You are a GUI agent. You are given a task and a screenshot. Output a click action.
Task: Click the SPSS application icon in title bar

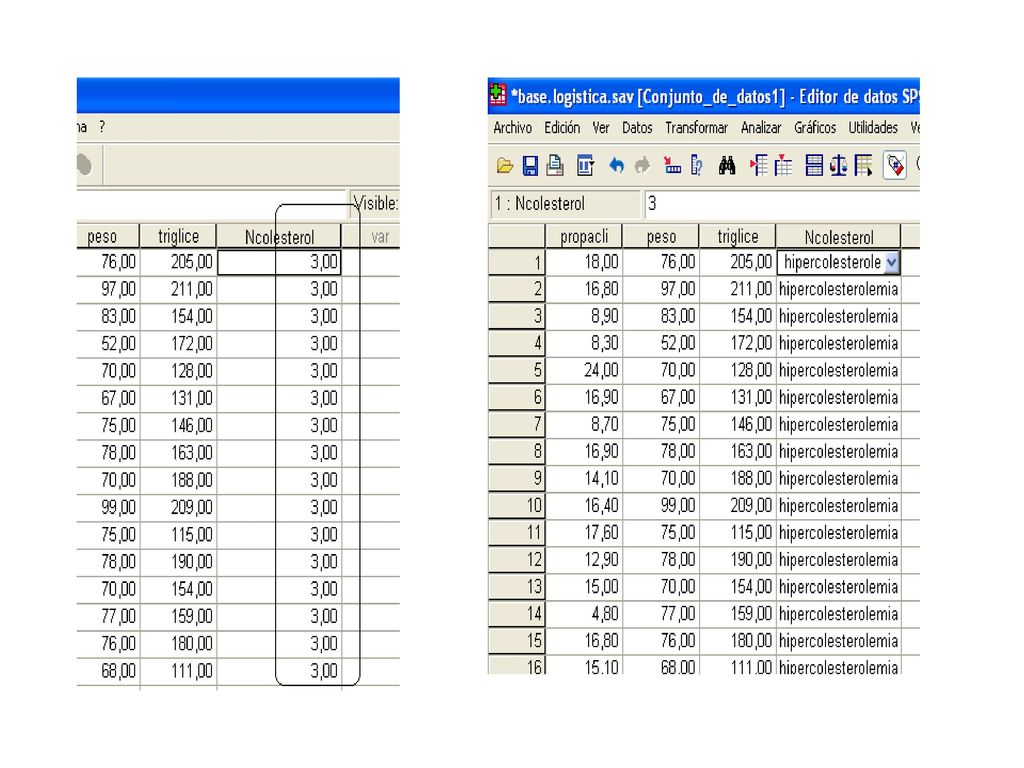click(x=498, y=95)
